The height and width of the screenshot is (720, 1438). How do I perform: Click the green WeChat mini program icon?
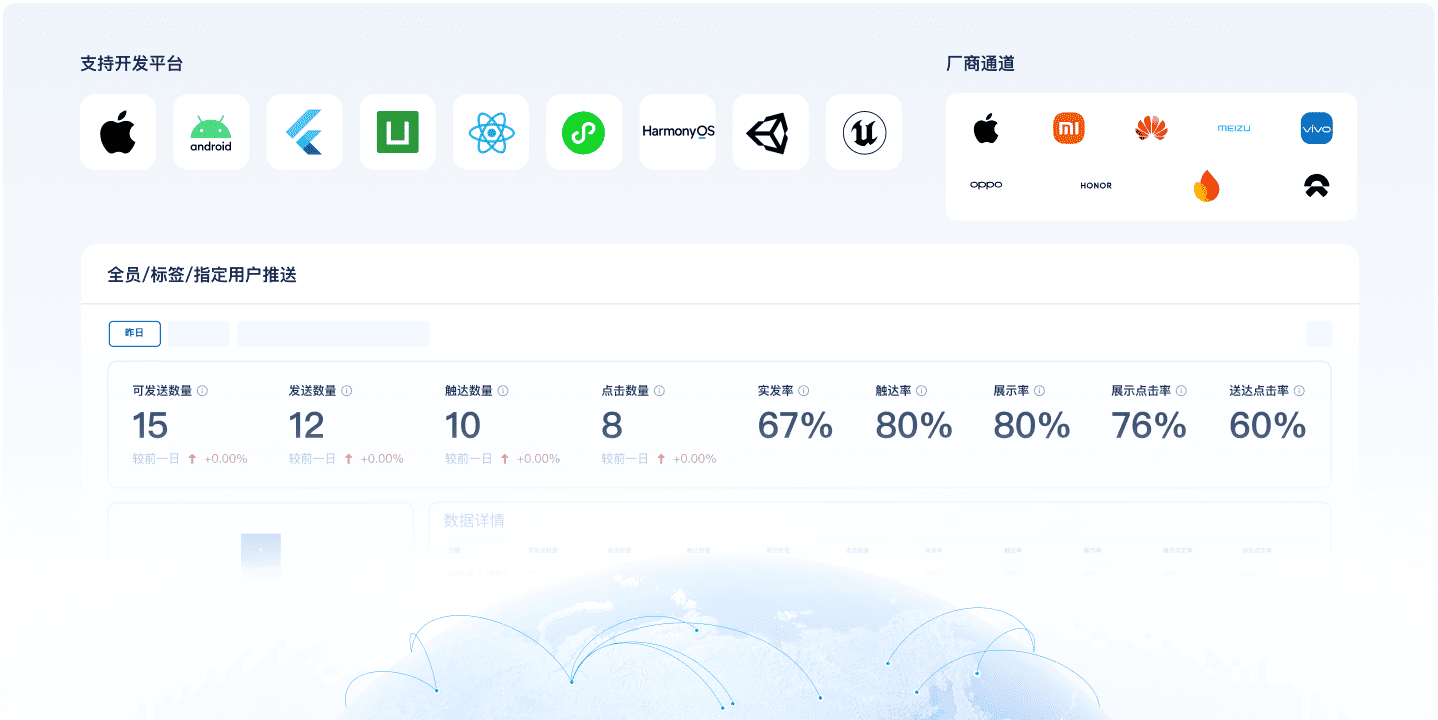pyautogui.click(x=583, y=132)
